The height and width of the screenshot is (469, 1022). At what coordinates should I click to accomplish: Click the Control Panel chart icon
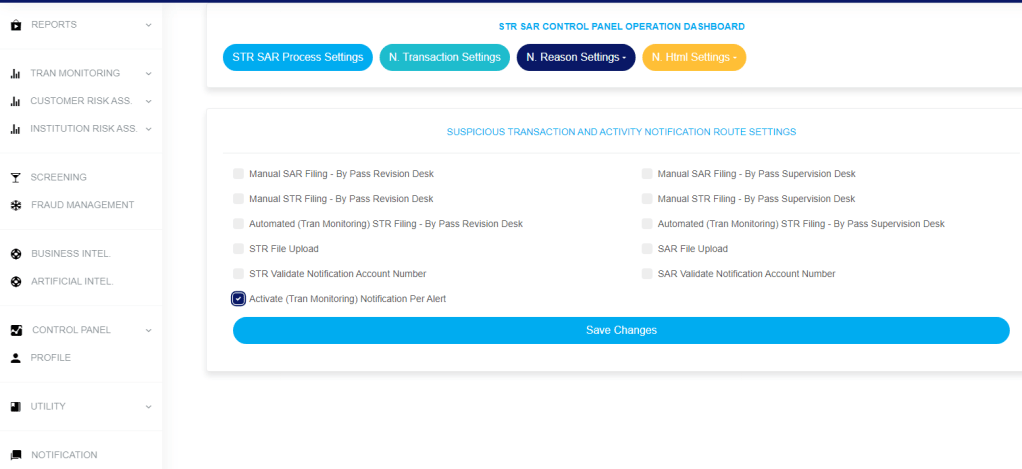point(16,330)
